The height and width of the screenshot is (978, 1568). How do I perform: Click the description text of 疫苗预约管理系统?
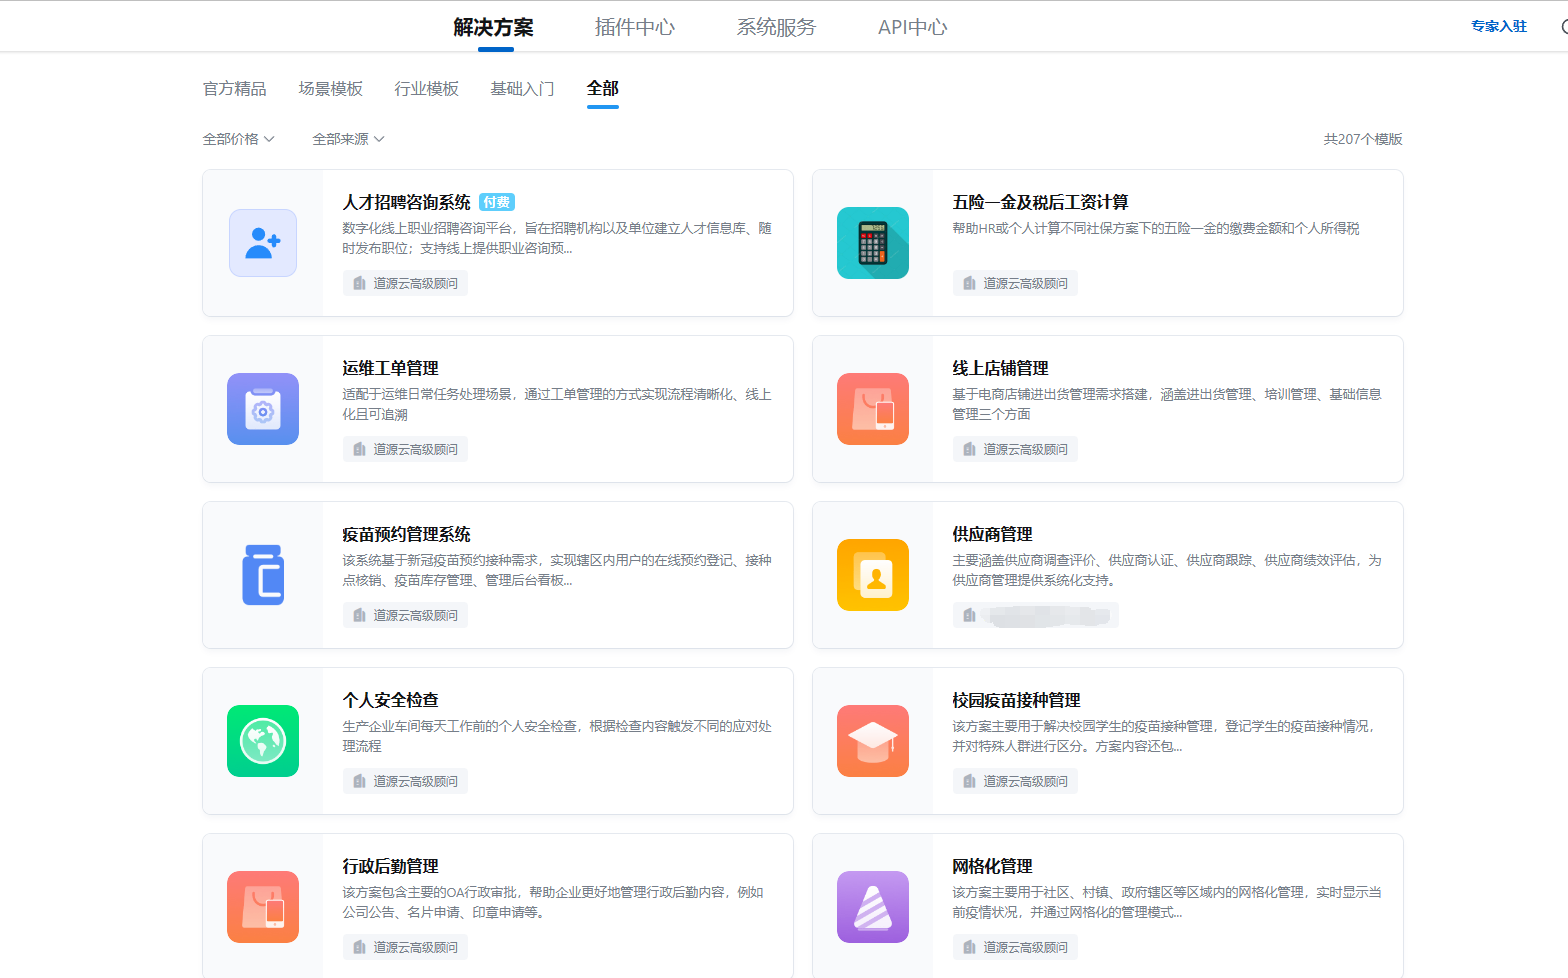pyautogui.click(x=557, y=570)
